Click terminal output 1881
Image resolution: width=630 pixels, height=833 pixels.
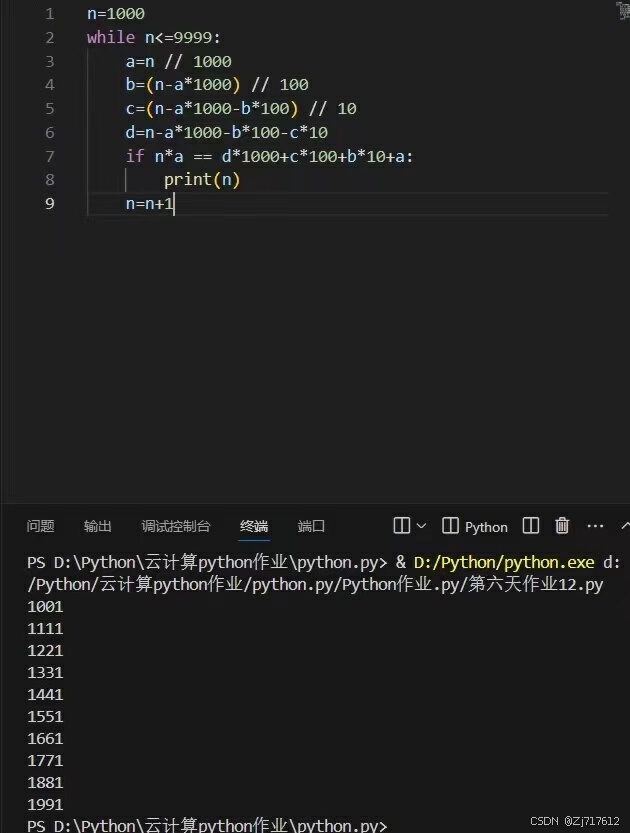(x=45, y=783)
